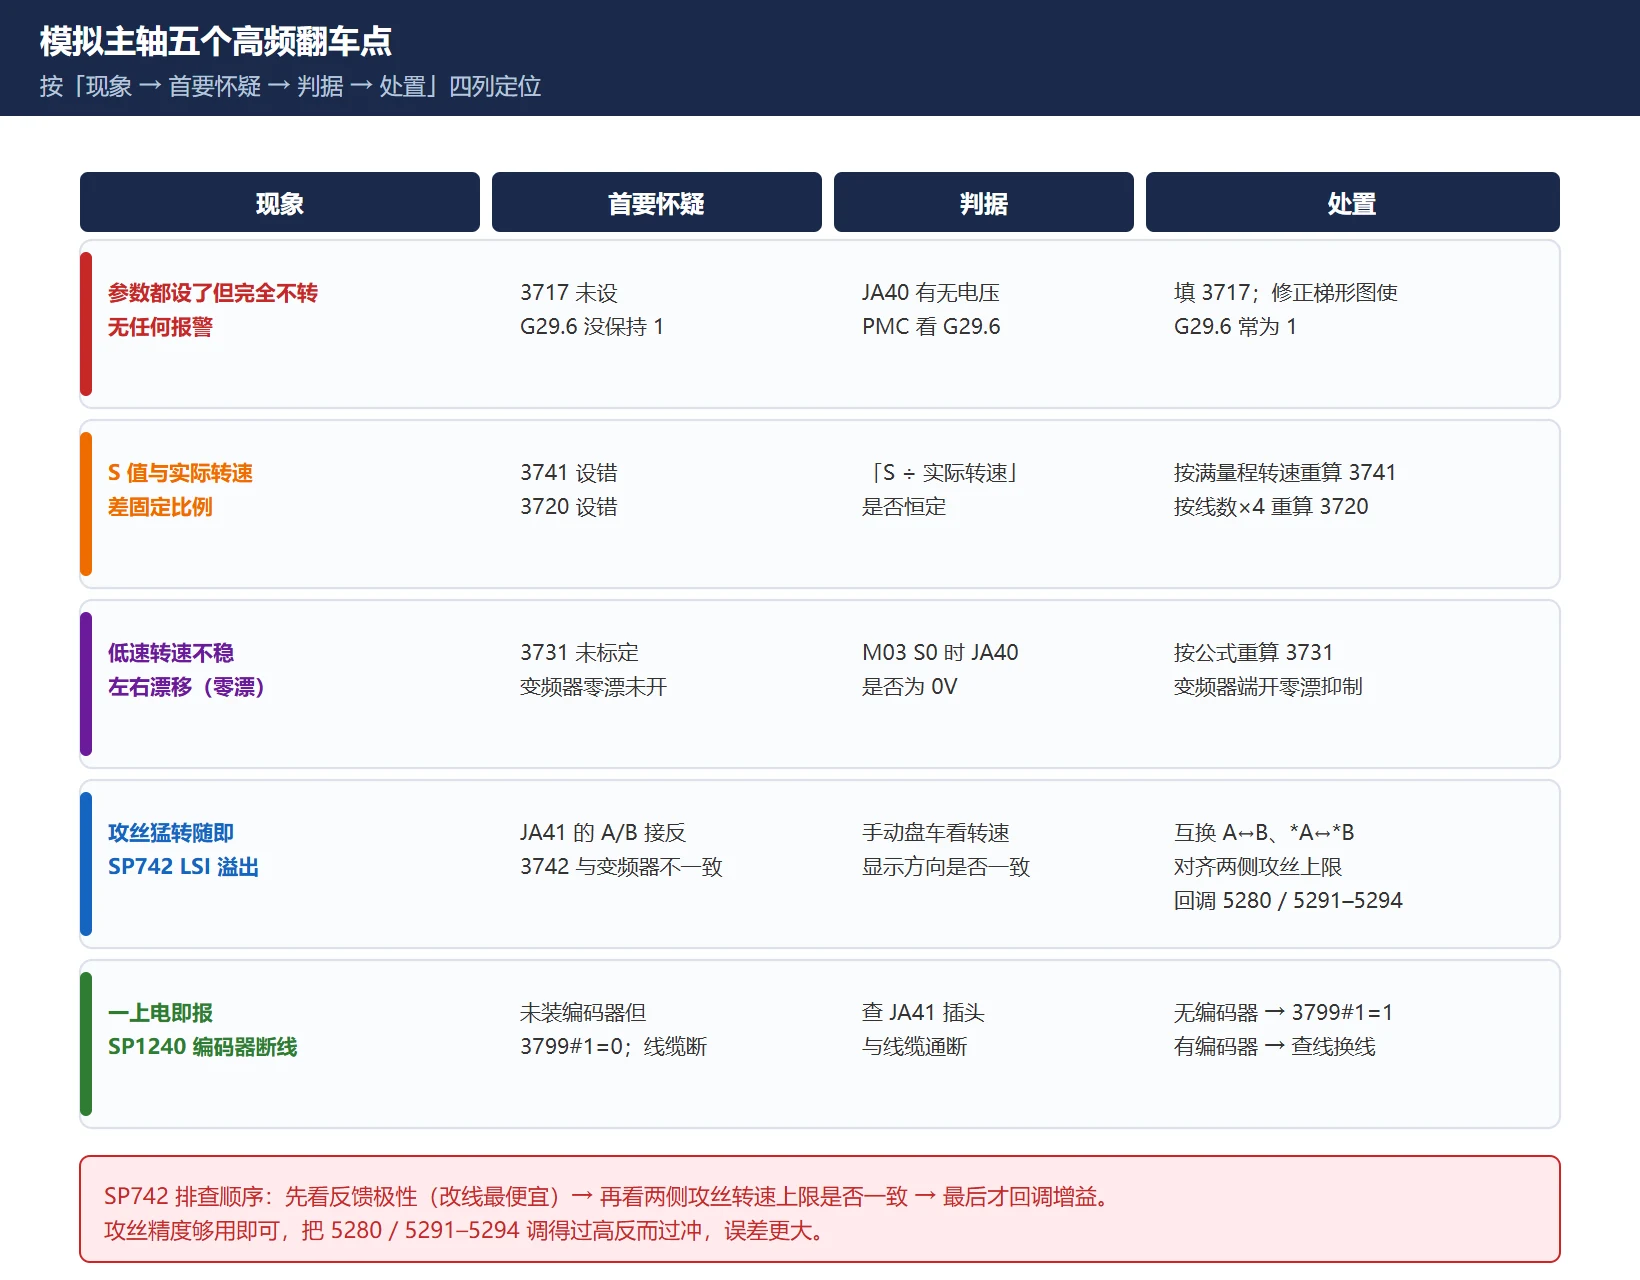
Task: Click the 判据 column header
Action: pos(984,203)
